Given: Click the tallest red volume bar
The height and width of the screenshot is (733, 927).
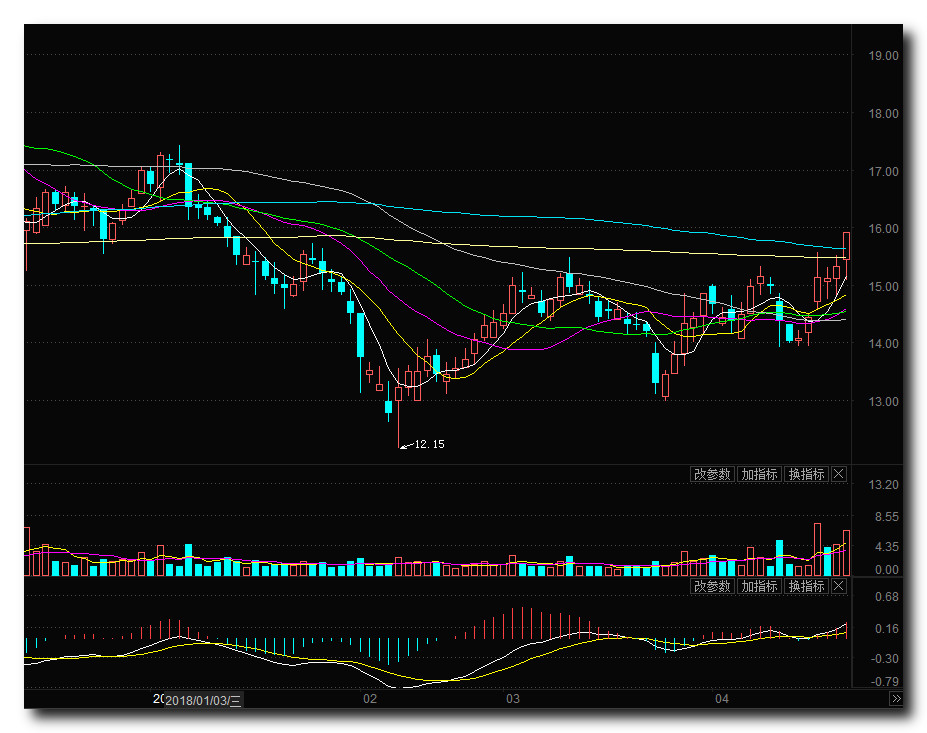Looking at the screenshot, I should pos(817,549).
